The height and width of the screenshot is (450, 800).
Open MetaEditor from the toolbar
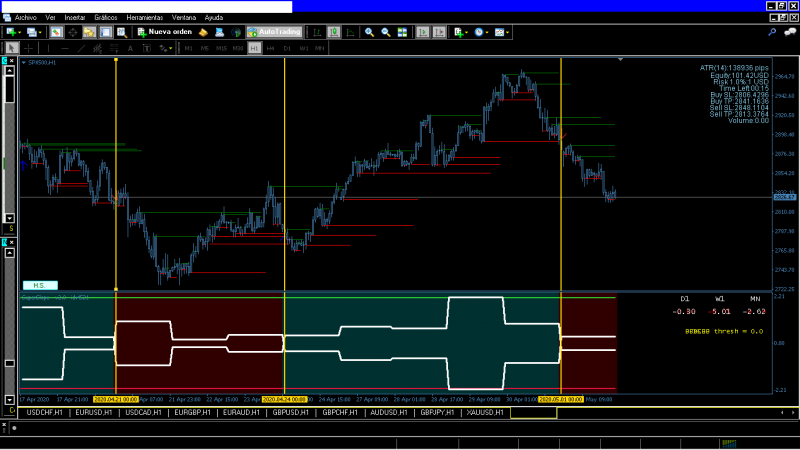pyautogui.click(x=203, y=32)
